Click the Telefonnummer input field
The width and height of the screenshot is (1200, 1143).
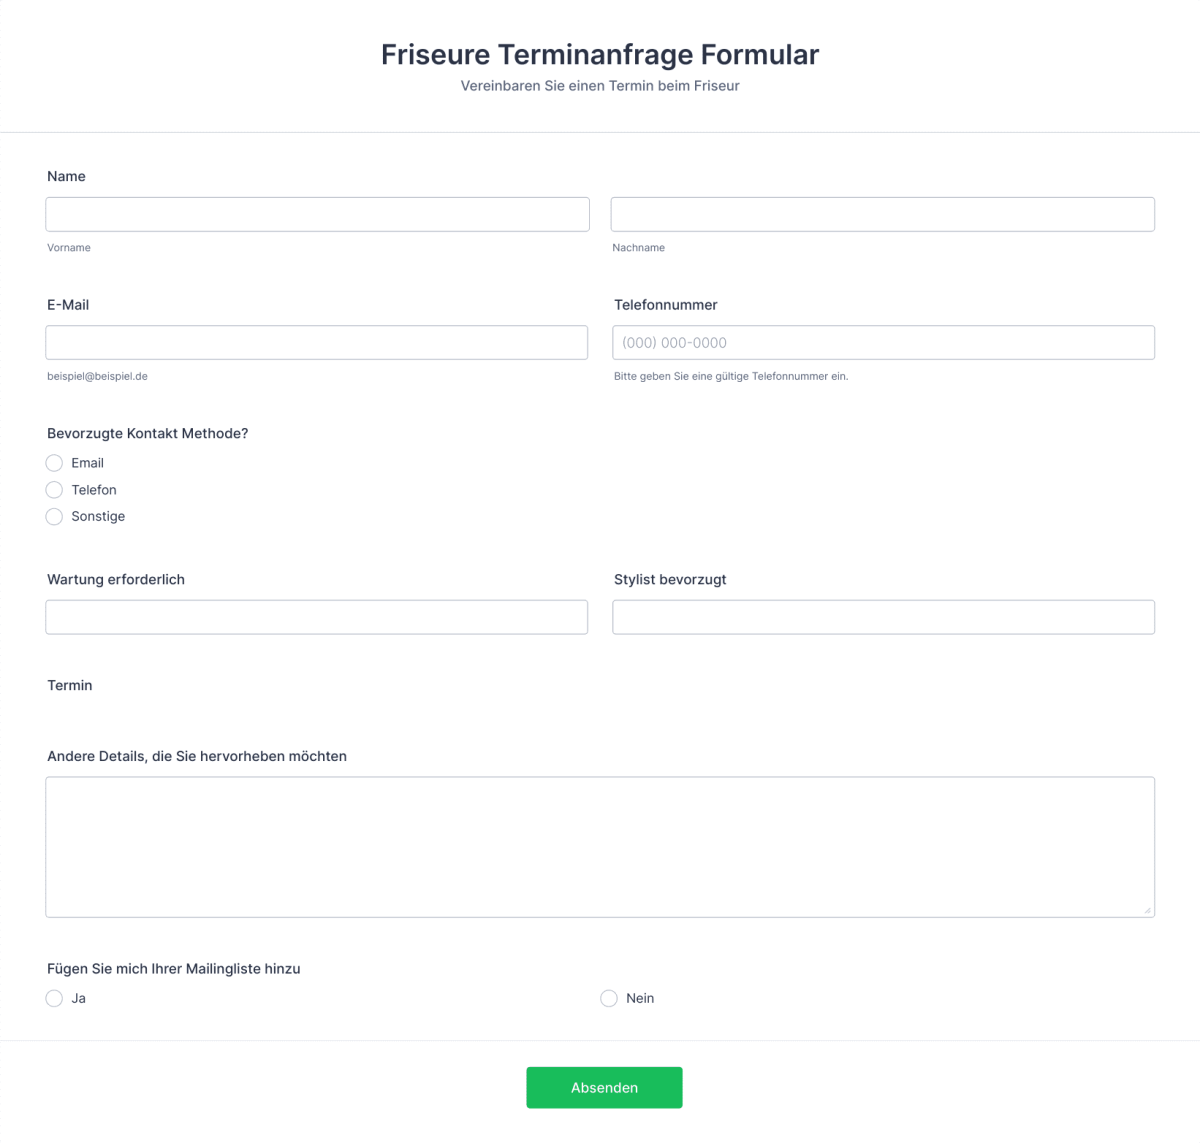(882, 342)
